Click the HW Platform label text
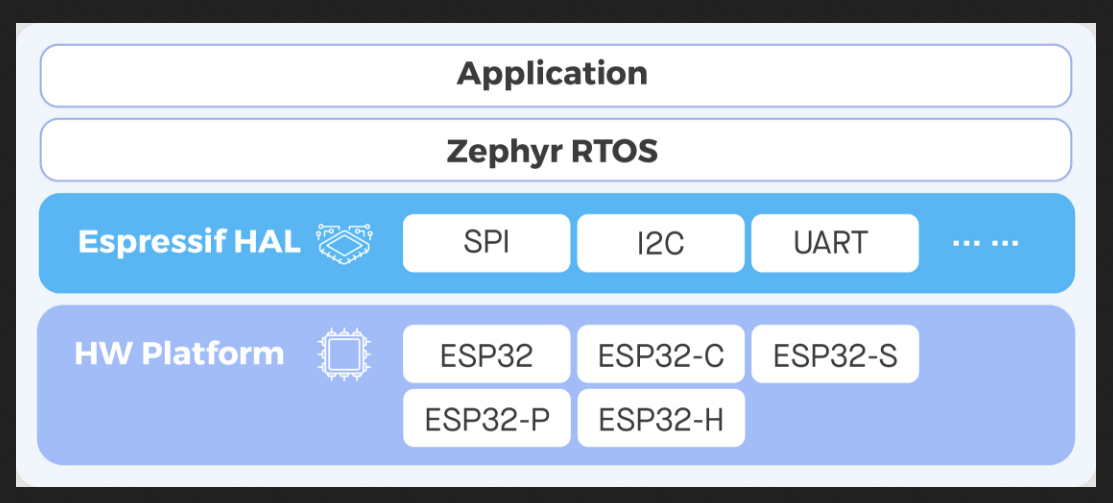Screen dimensions: 1113x503 (x=179, y=353)
